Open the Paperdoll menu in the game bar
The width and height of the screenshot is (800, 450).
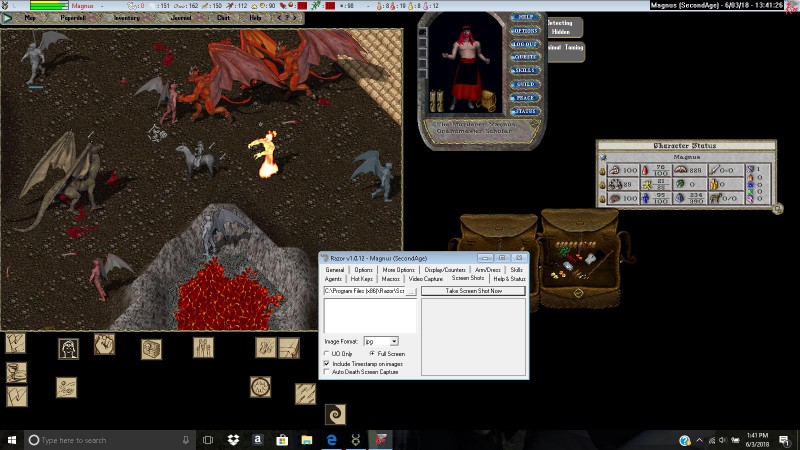pyautogui.click(x=72, y=18)
